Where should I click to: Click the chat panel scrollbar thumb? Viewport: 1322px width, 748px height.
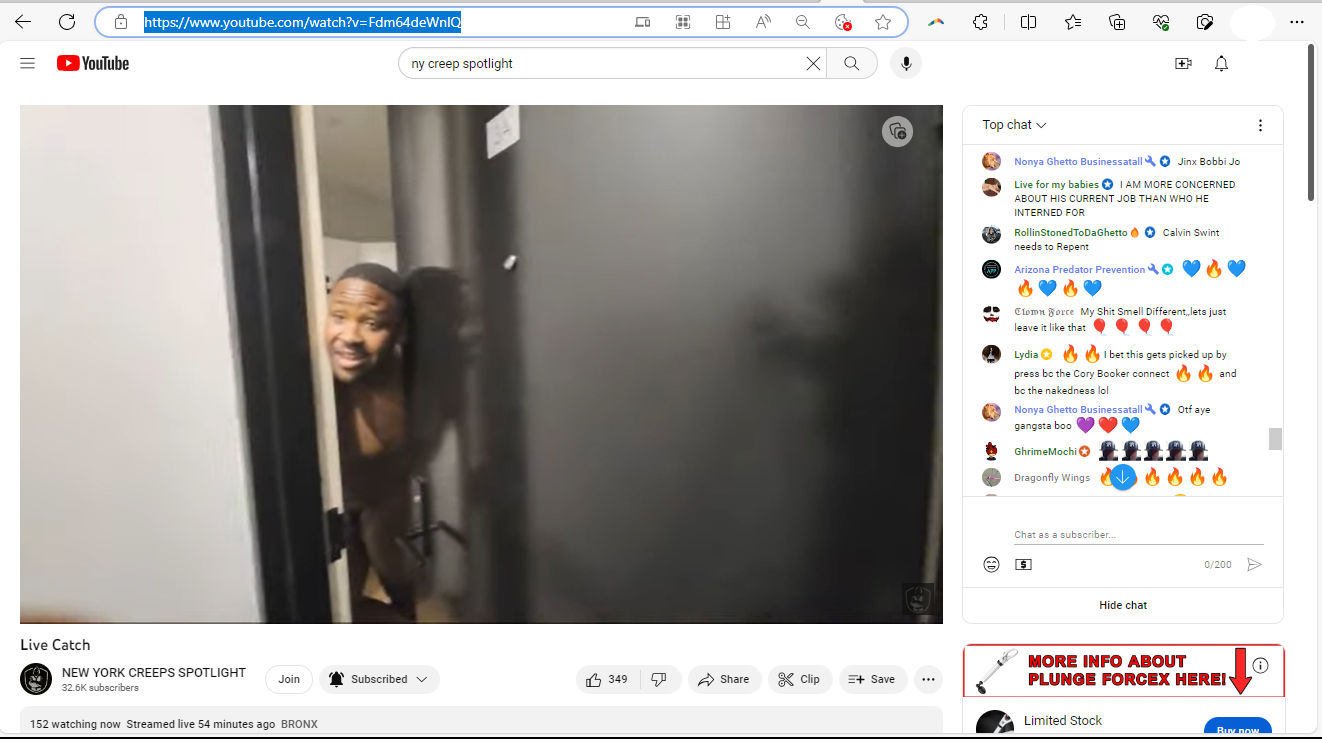coord(1275,439)
